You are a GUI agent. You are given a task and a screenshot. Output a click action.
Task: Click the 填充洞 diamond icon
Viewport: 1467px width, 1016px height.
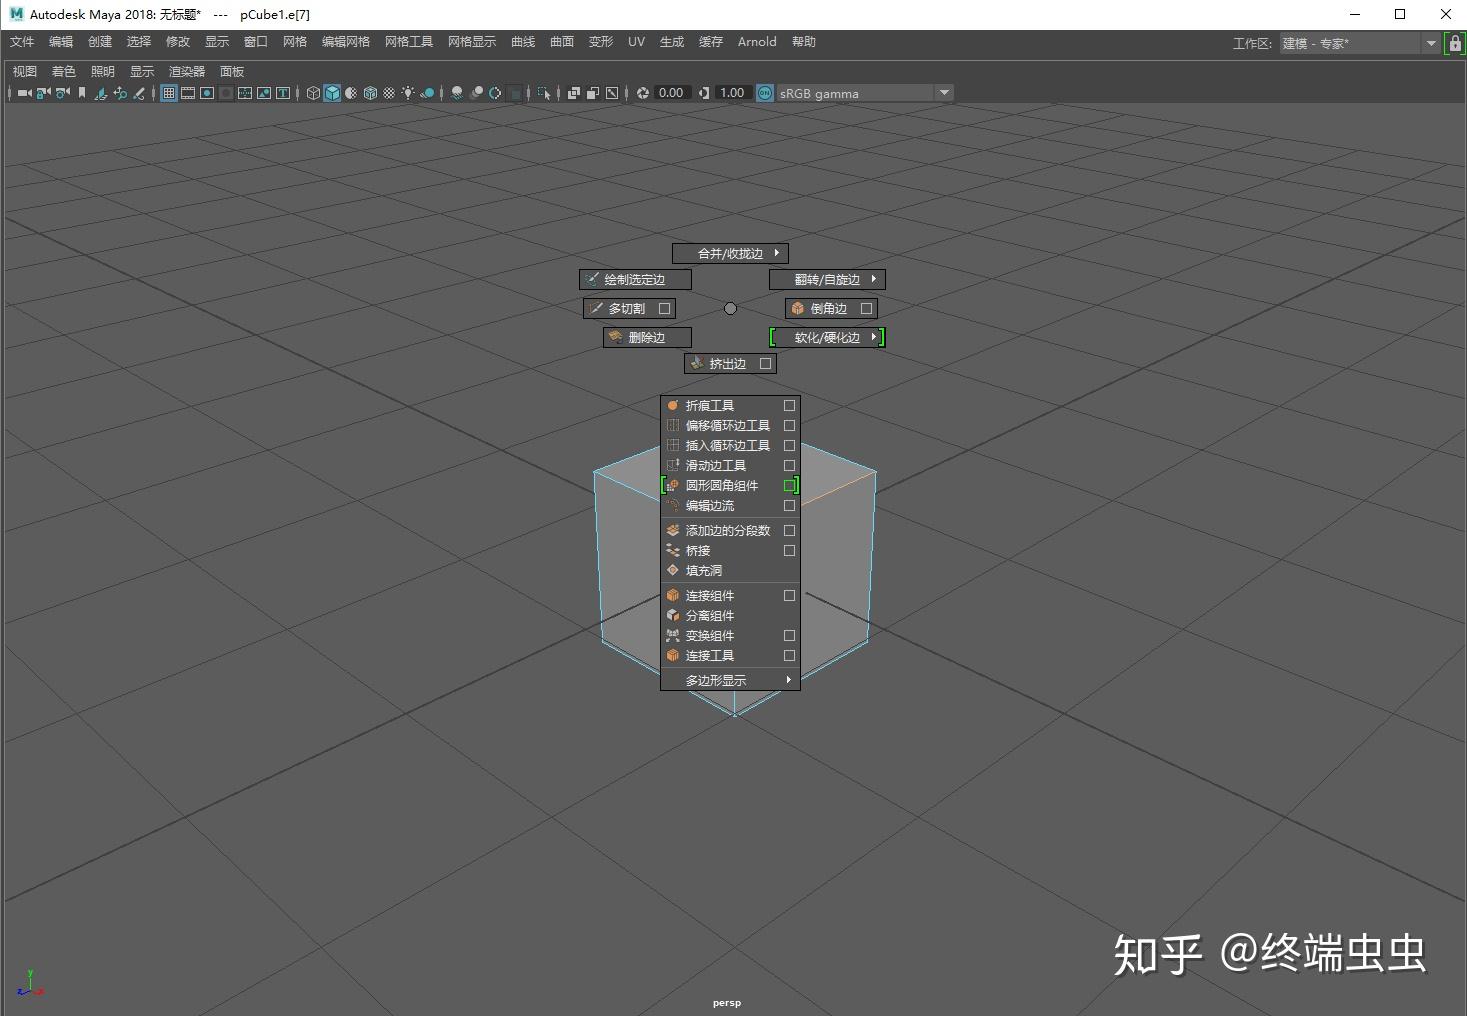673,570
